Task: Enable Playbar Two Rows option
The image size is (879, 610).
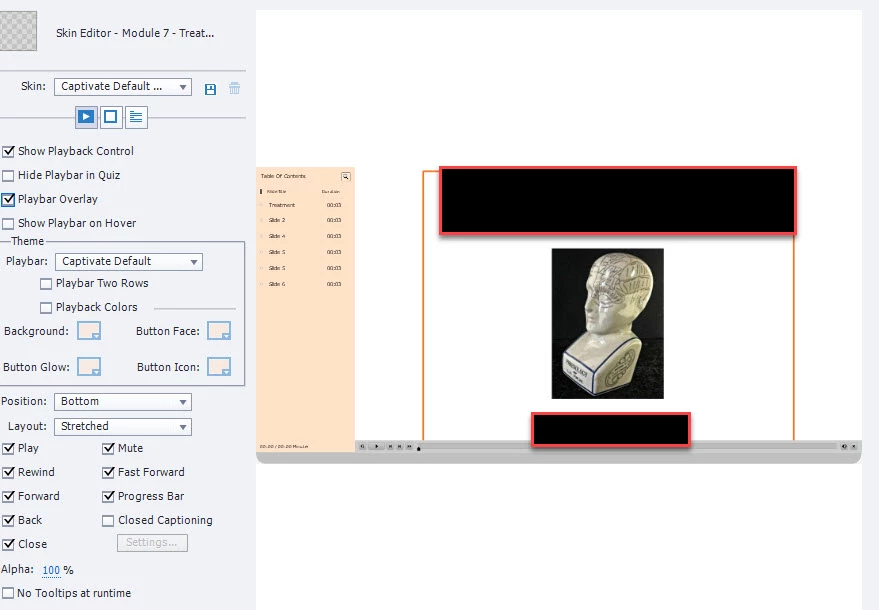Action: point(46,284)
